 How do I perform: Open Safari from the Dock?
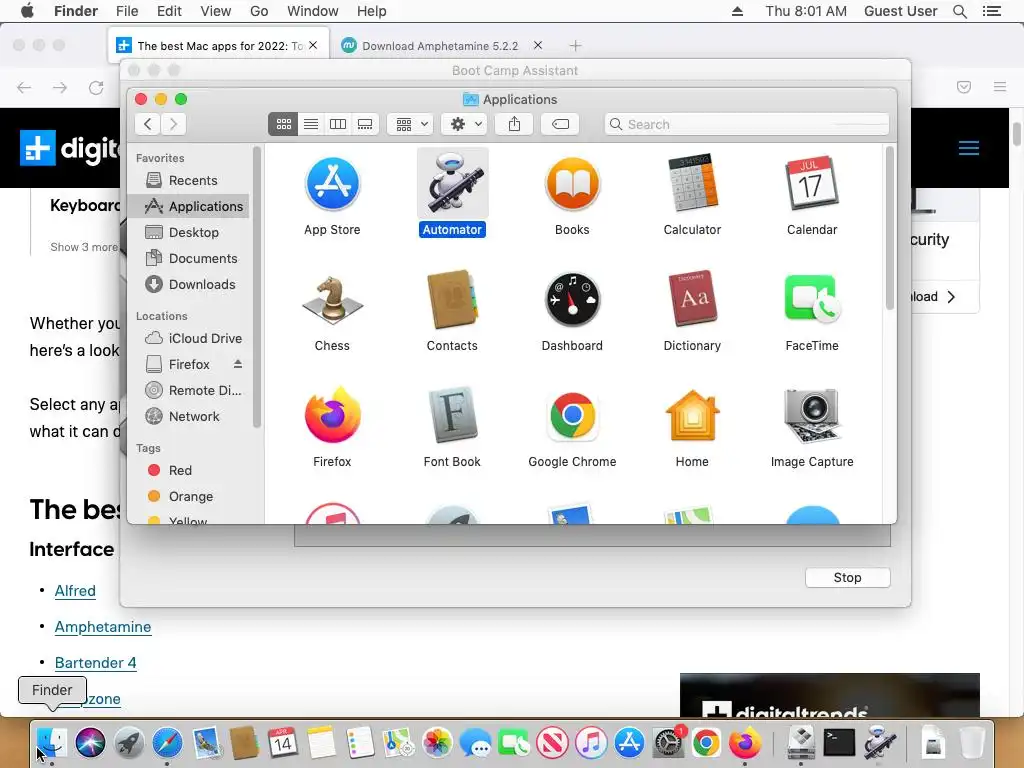167,743
